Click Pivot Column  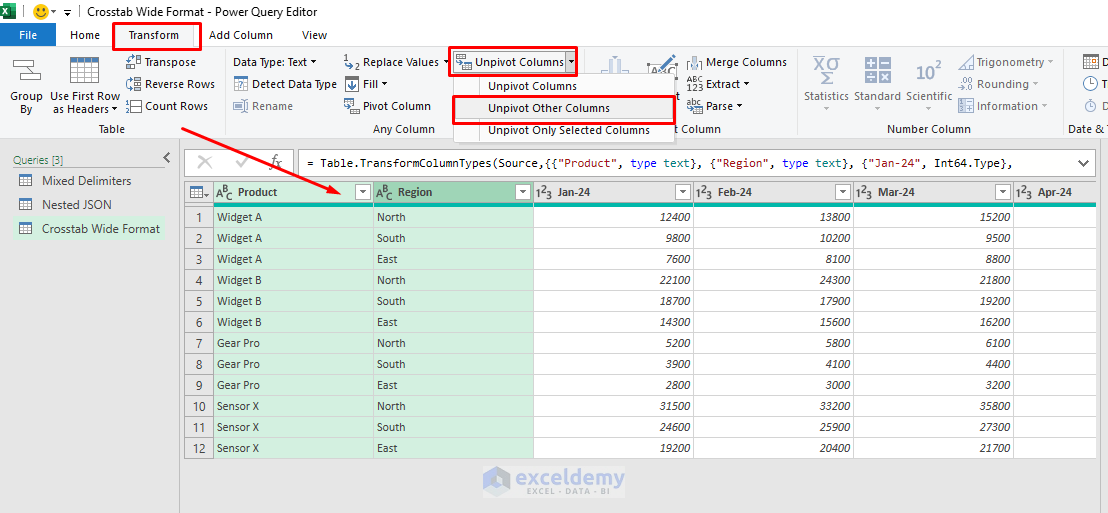[387, 106]
